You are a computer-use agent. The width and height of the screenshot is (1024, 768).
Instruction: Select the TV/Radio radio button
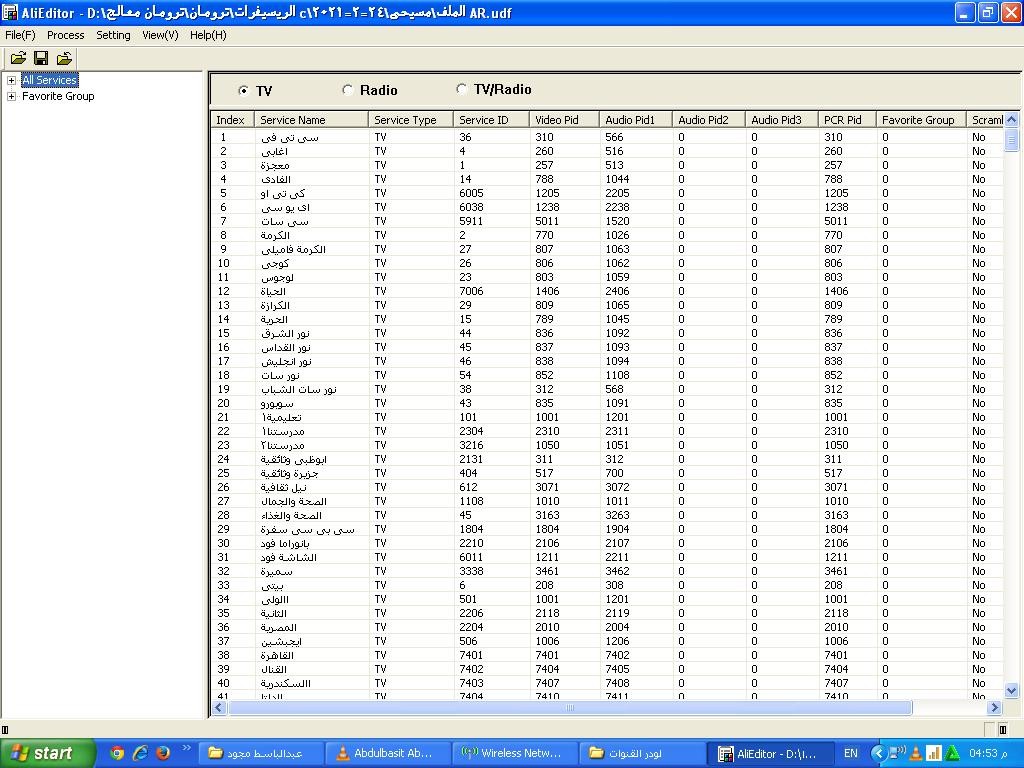click(x=461, y=89)
